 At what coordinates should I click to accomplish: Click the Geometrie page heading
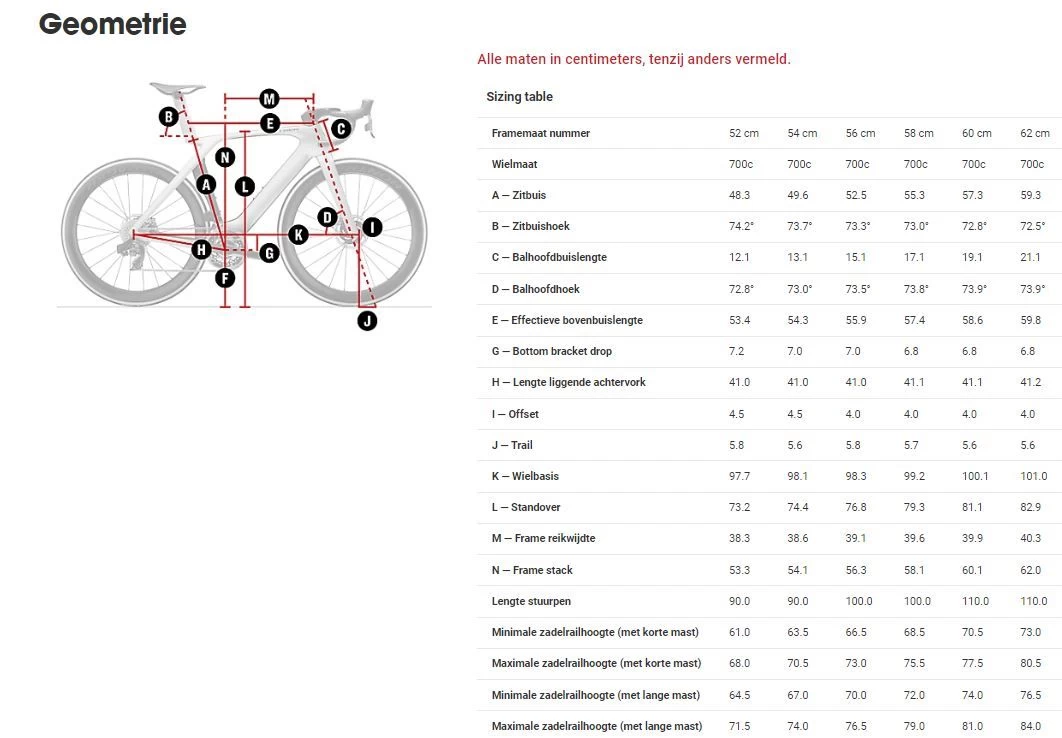112,24
